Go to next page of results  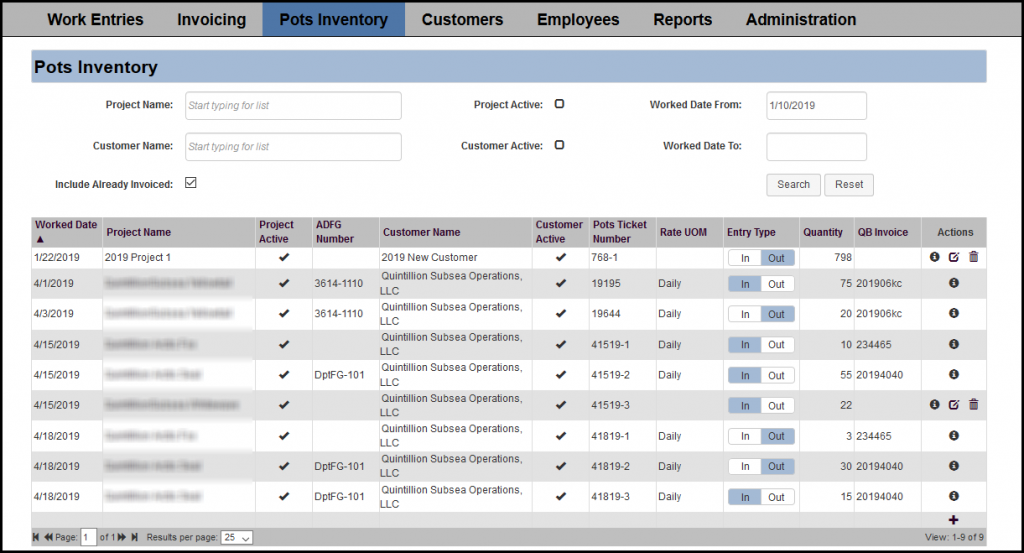click(x=121, y=537)
